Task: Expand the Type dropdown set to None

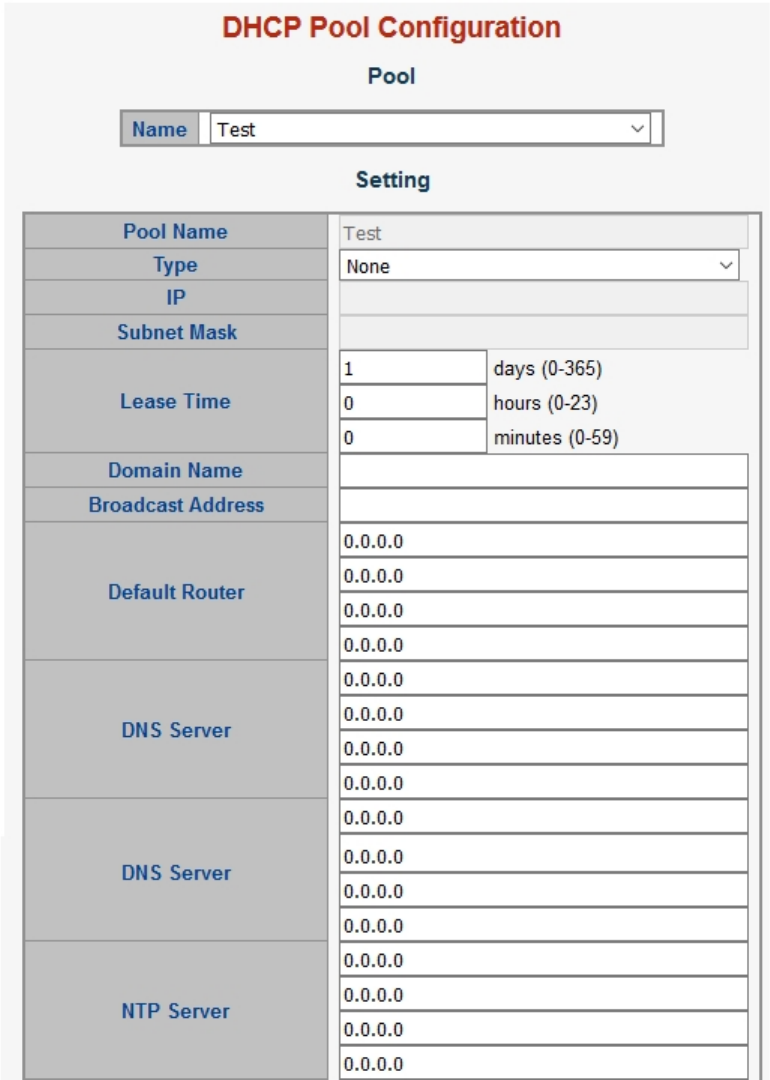Action: [539, 266]
